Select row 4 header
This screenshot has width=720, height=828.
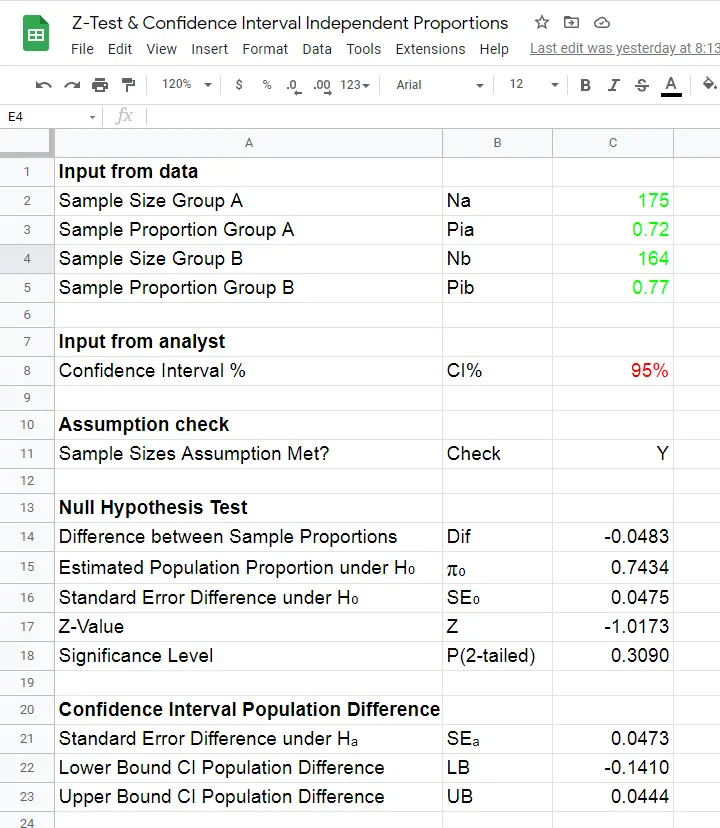click(x=26, y=259)
